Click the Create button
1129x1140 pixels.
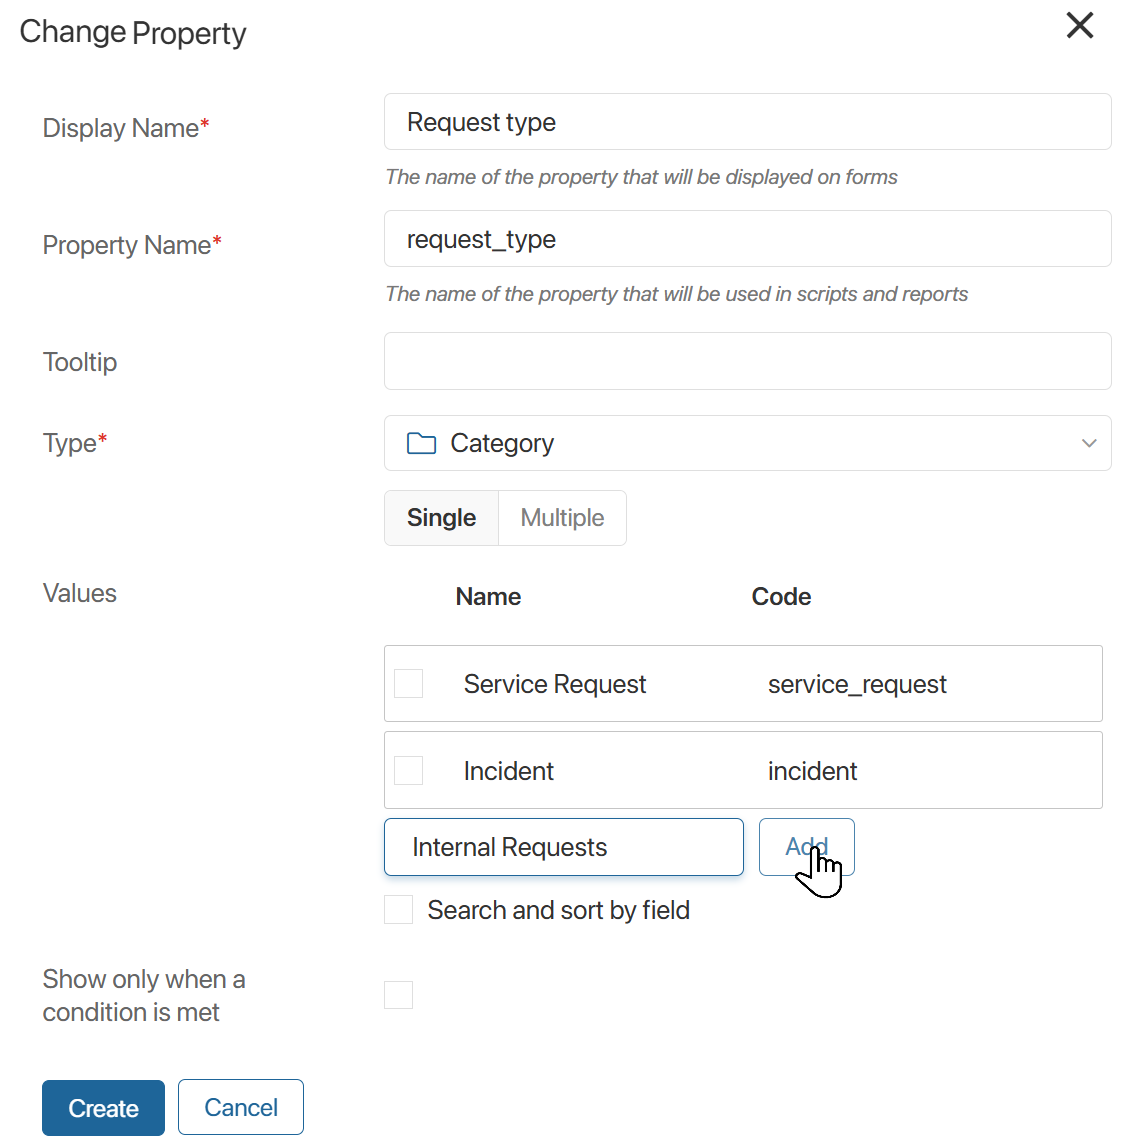click(x=103, y=1107)
